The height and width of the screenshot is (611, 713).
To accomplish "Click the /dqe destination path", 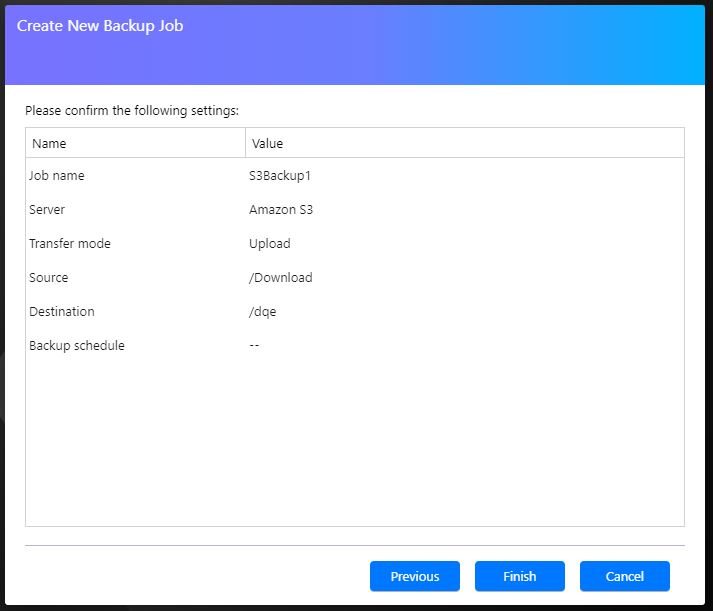I will [262, 312].
